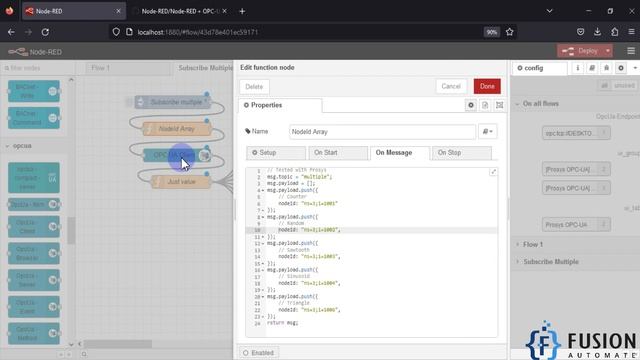Screen dimensions: 640x360
Task: Open the name icon picker dropdown
Action: 487,131
